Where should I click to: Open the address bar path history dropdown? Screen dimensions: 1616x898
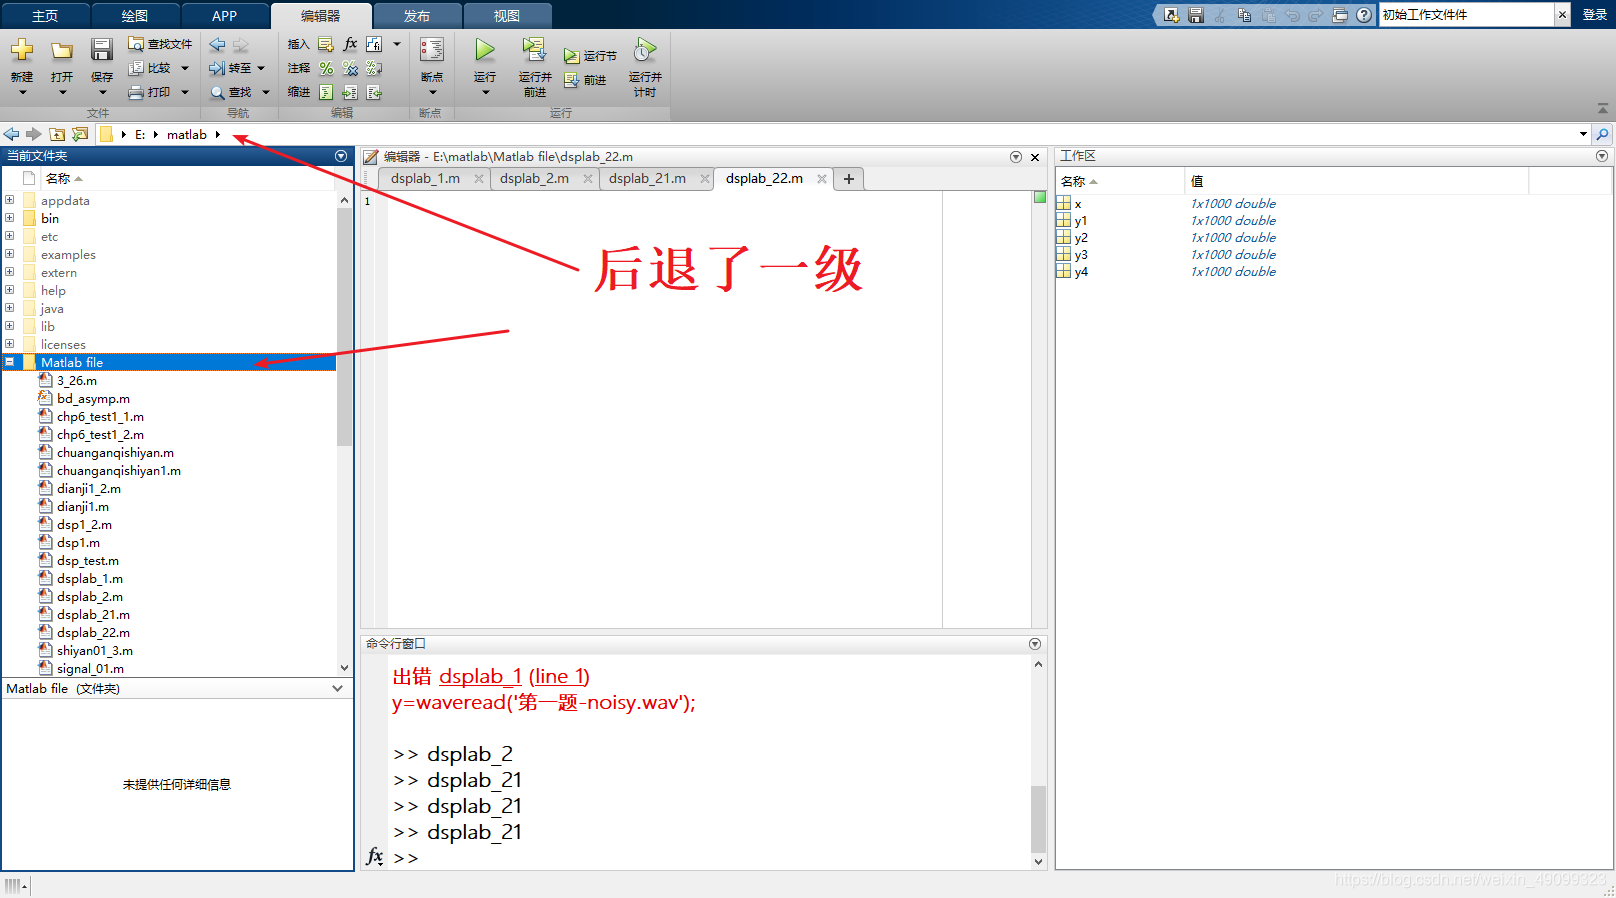1583,134
